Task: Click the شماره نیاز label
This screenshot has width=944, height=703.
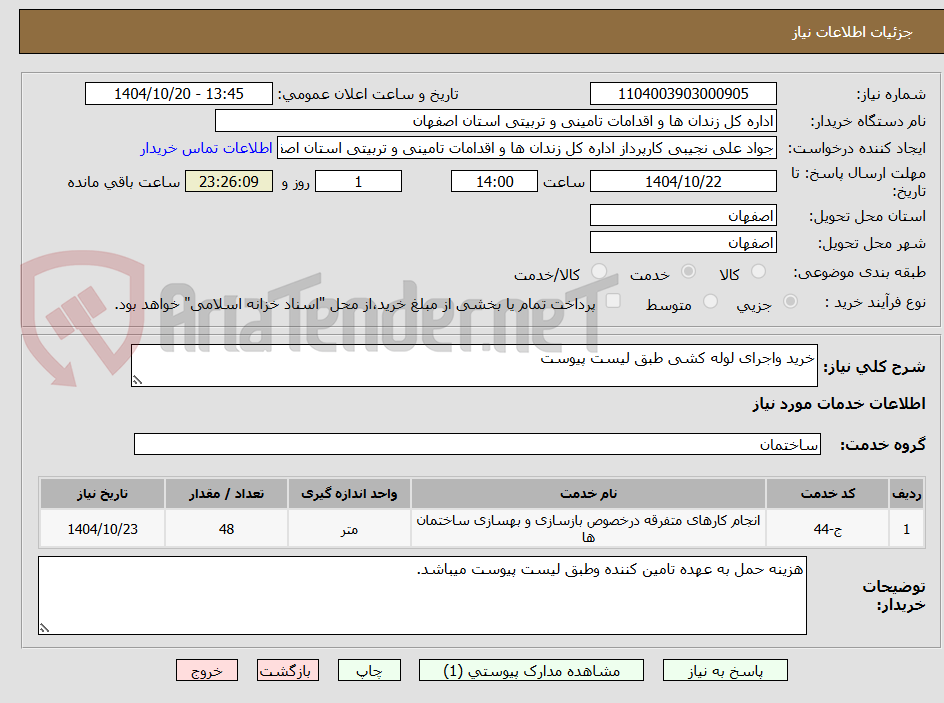Action: point(891,94)
